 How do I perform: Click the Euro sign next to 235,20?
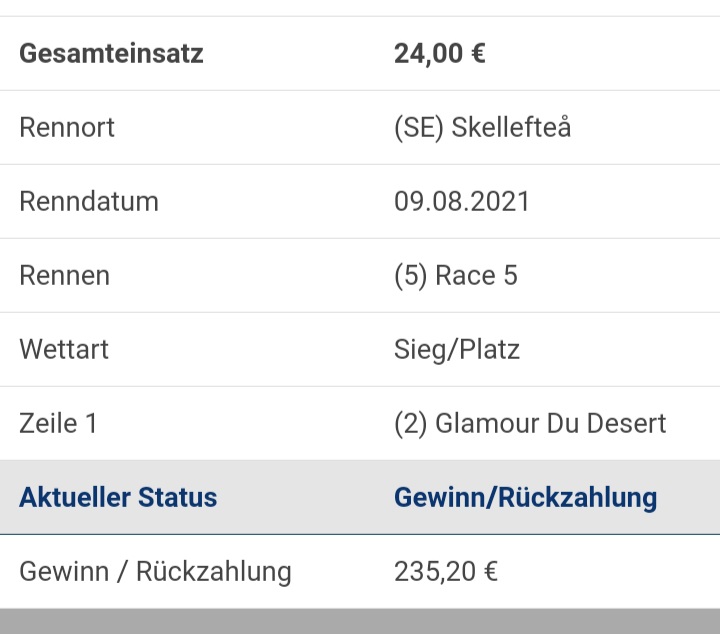coord(491,572)
